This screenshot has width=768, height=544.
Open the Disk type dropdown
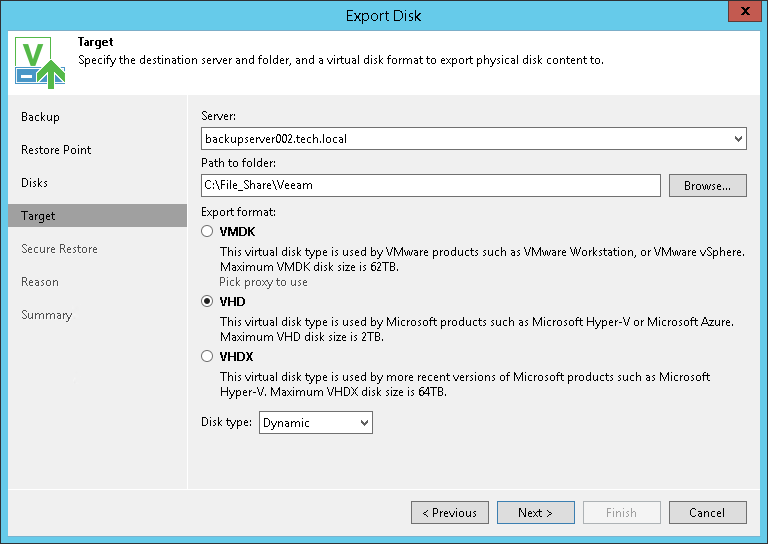point(315,423)
